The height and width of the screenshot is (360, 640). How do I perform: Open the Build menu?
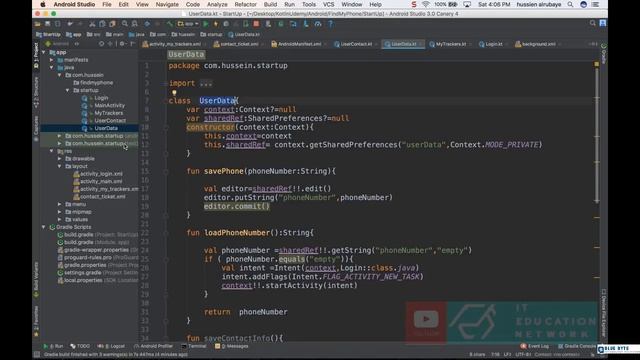[270, 4]
